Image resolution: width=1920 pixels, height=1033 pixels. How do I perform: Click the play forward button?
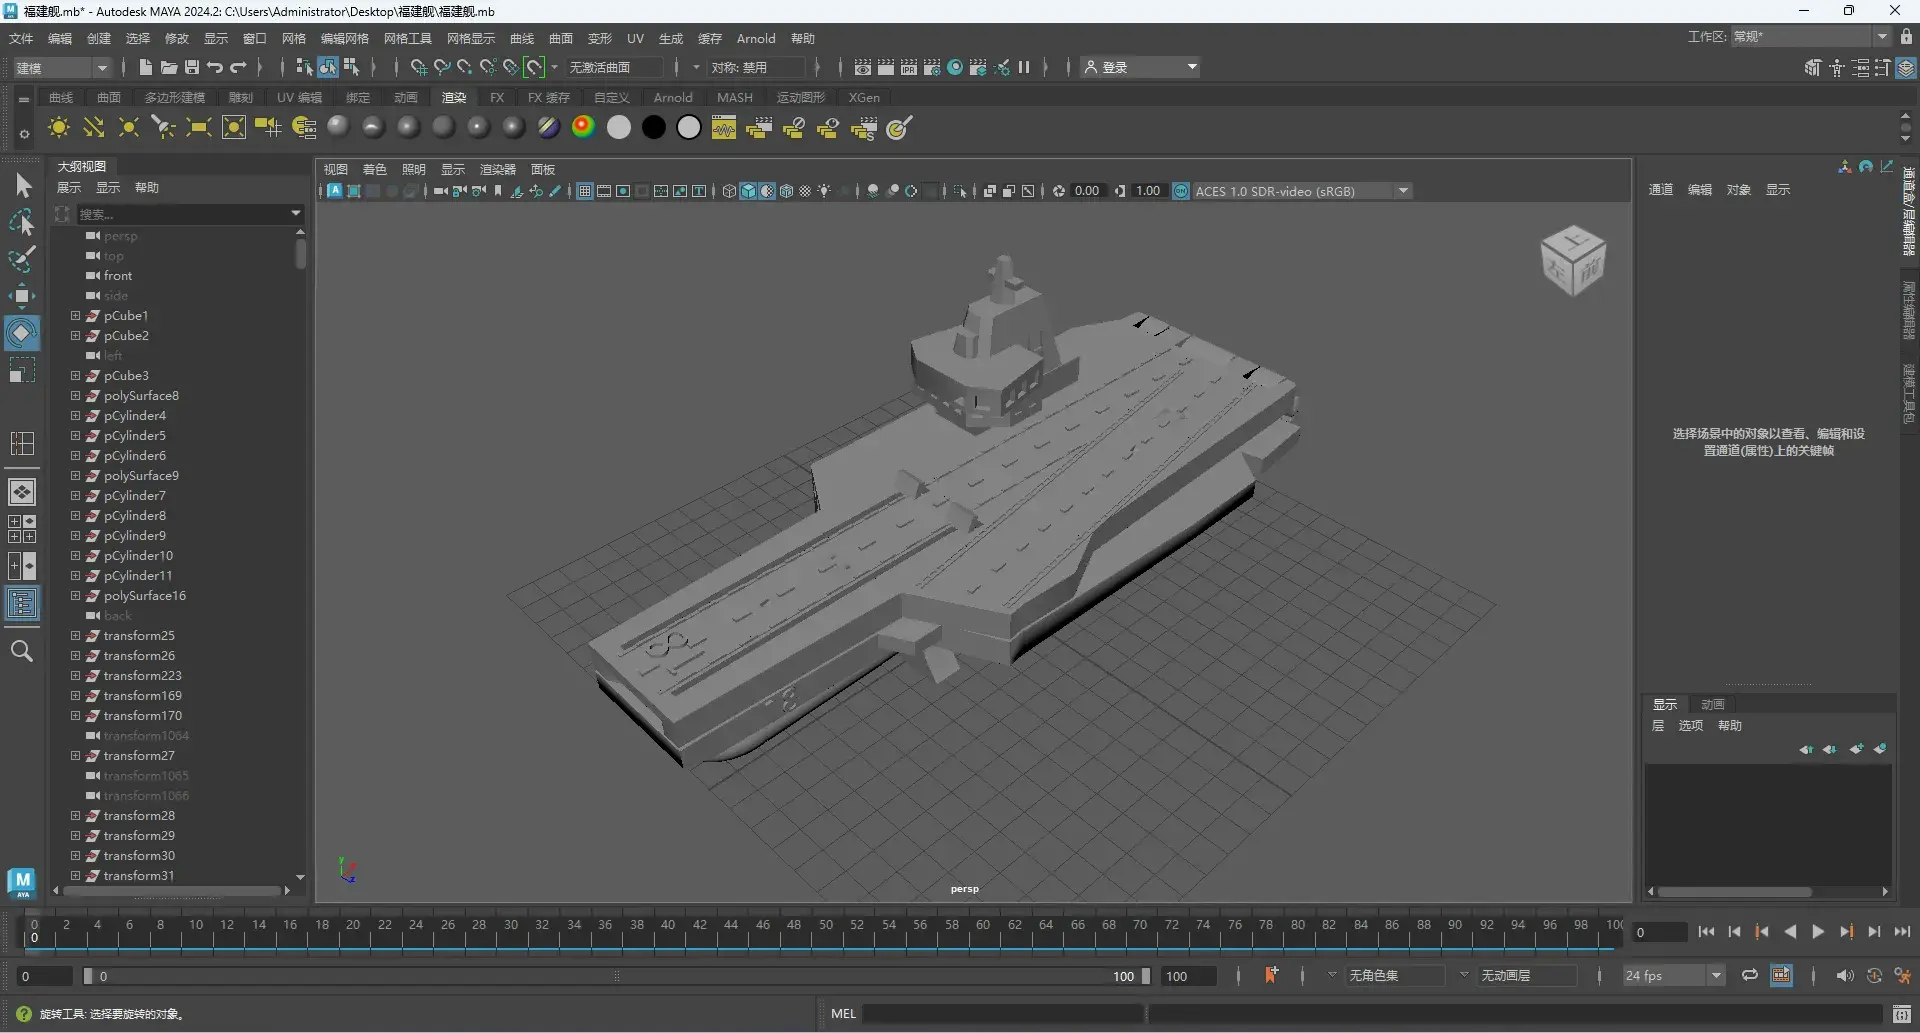click(1818, 932)
